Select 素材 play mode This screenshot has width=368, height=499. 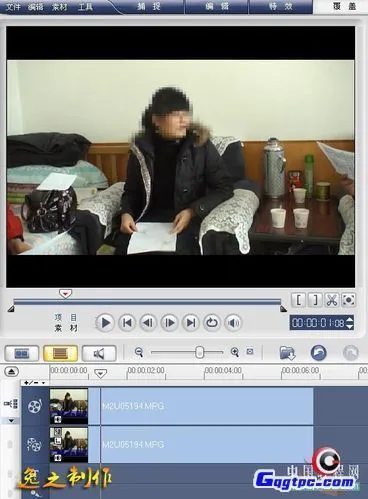pos(66,328)
